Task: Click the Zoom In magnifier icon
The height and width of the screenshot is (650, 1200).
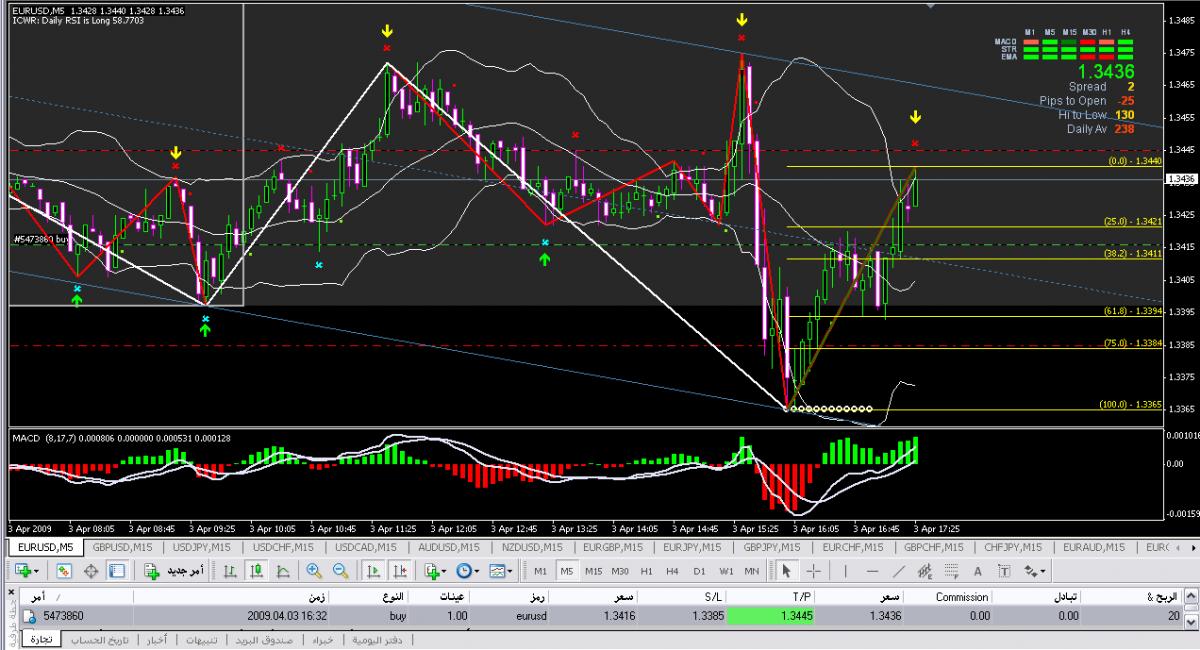Action: point(314,571)
